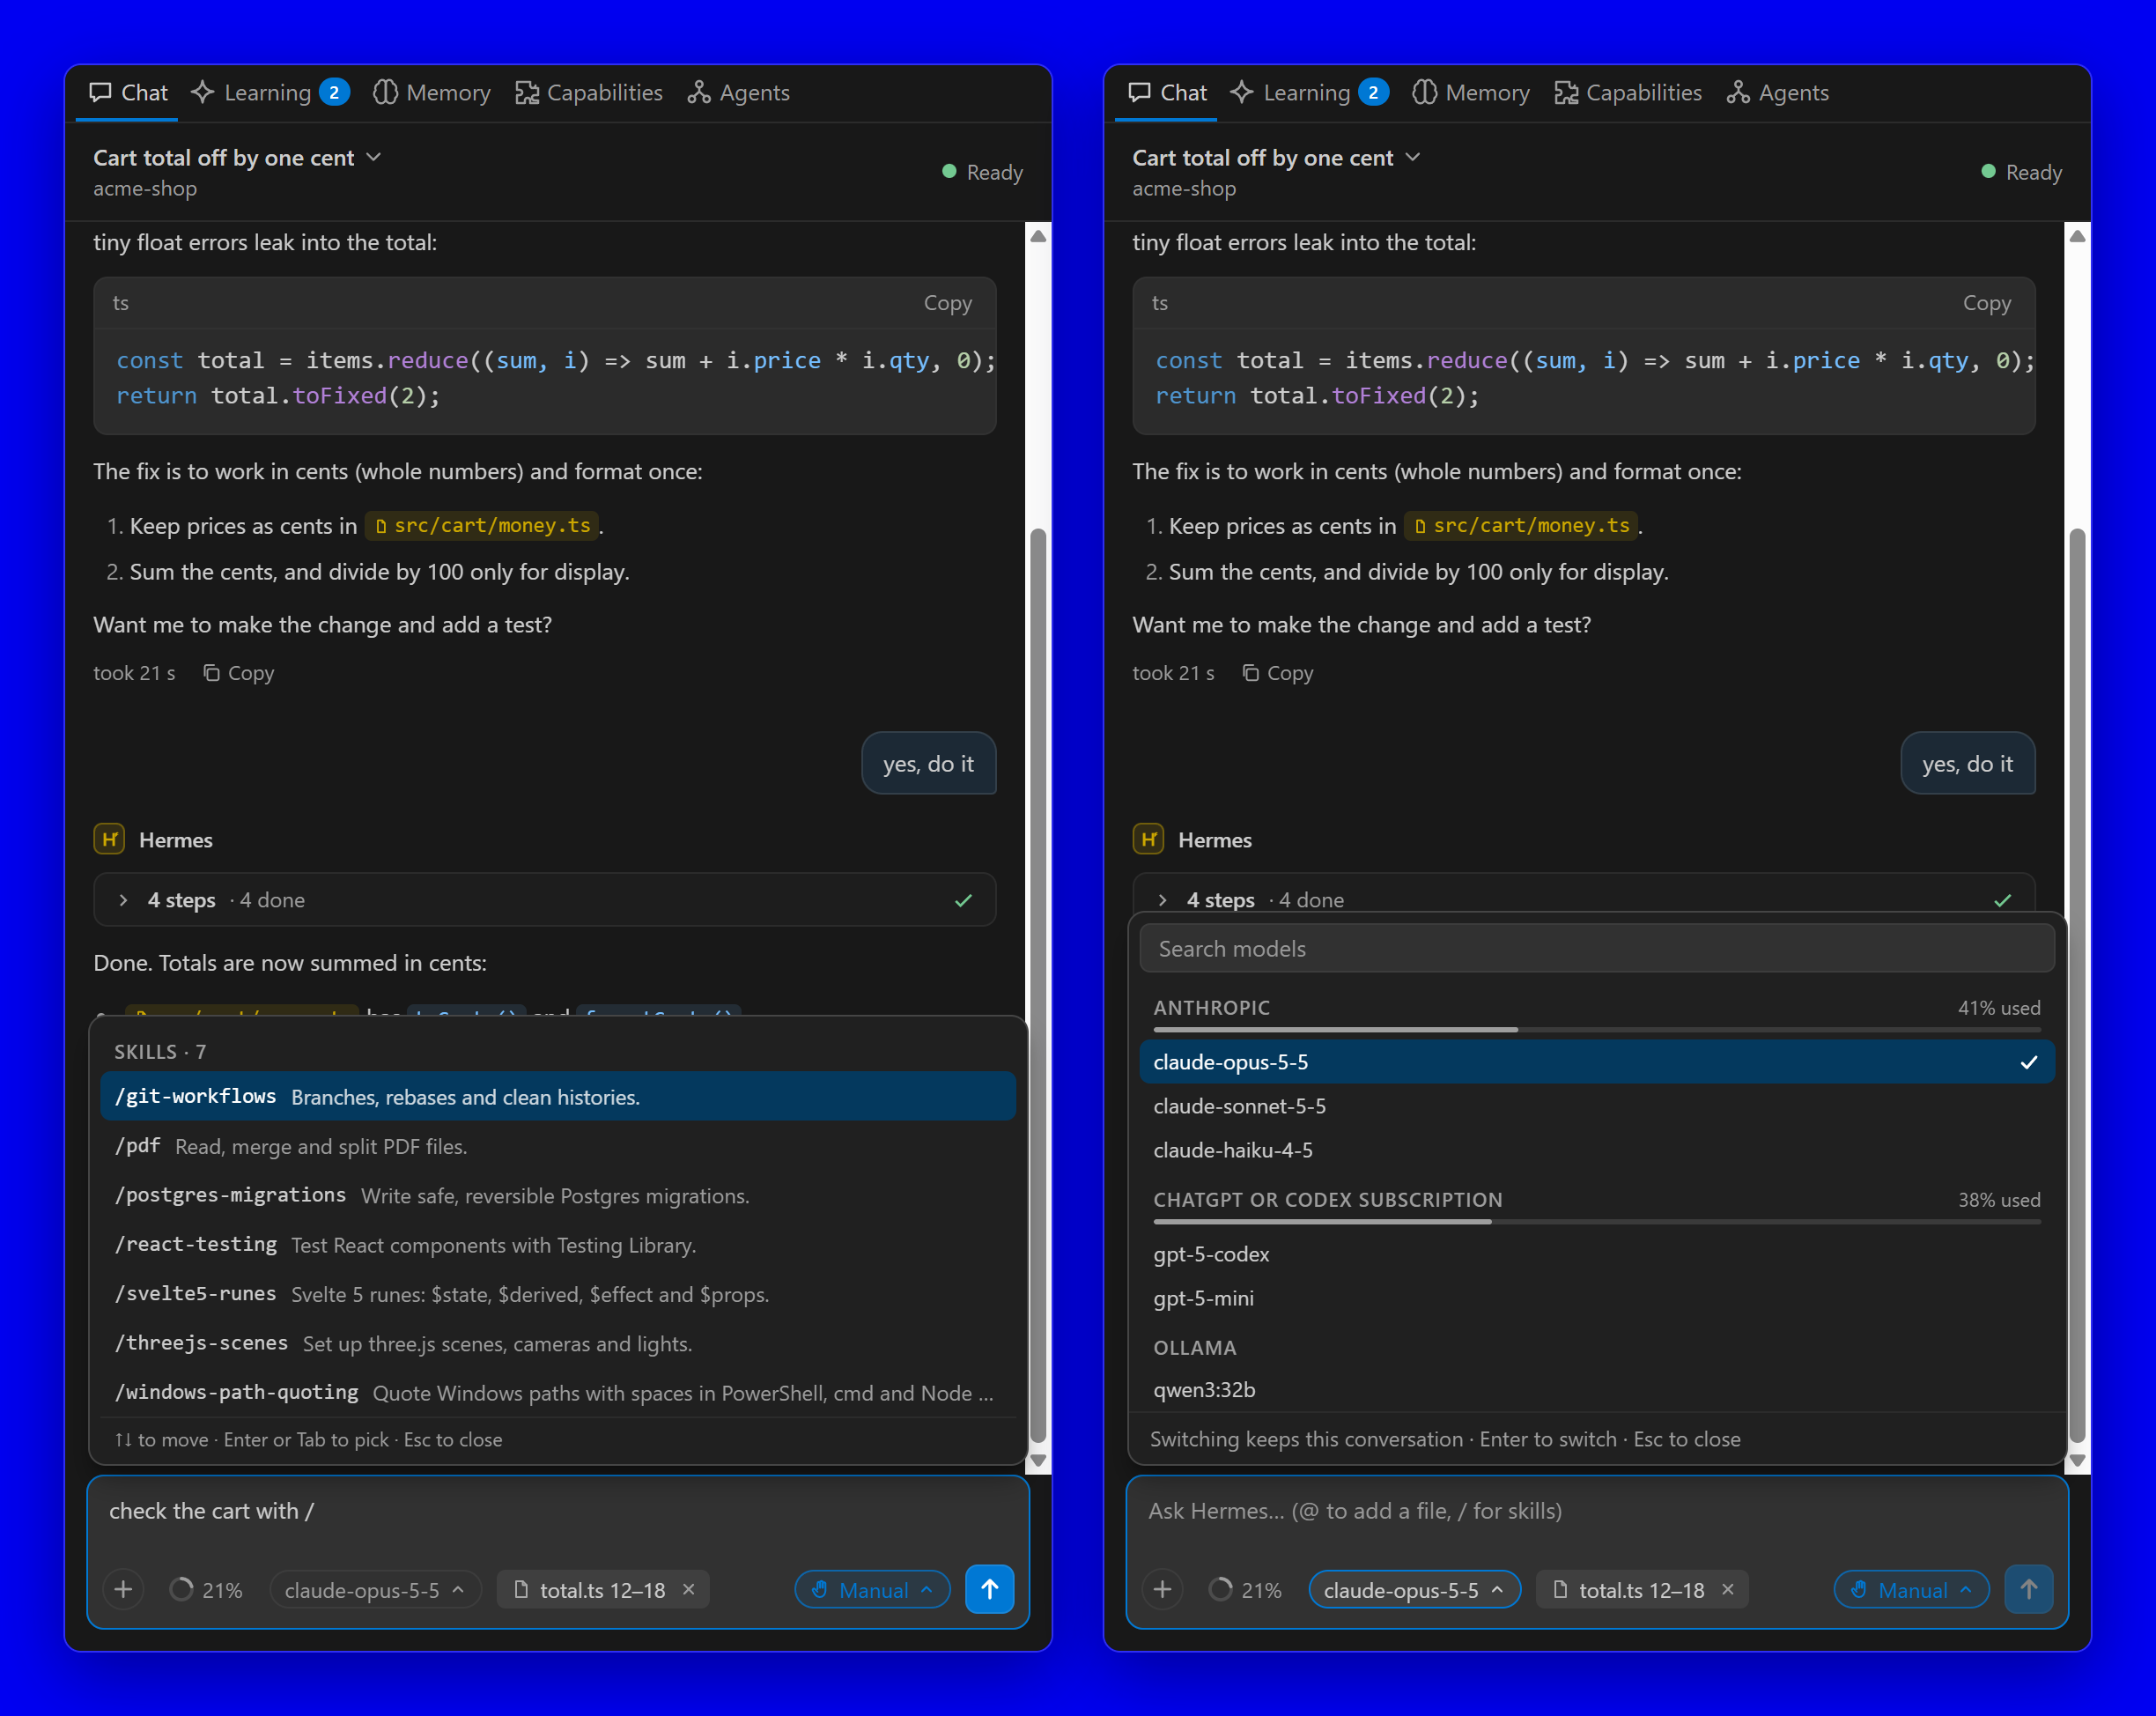Click scroll-up arrow of left panel scrollbar
Screen dimensions: 2156x1716
1038,236
